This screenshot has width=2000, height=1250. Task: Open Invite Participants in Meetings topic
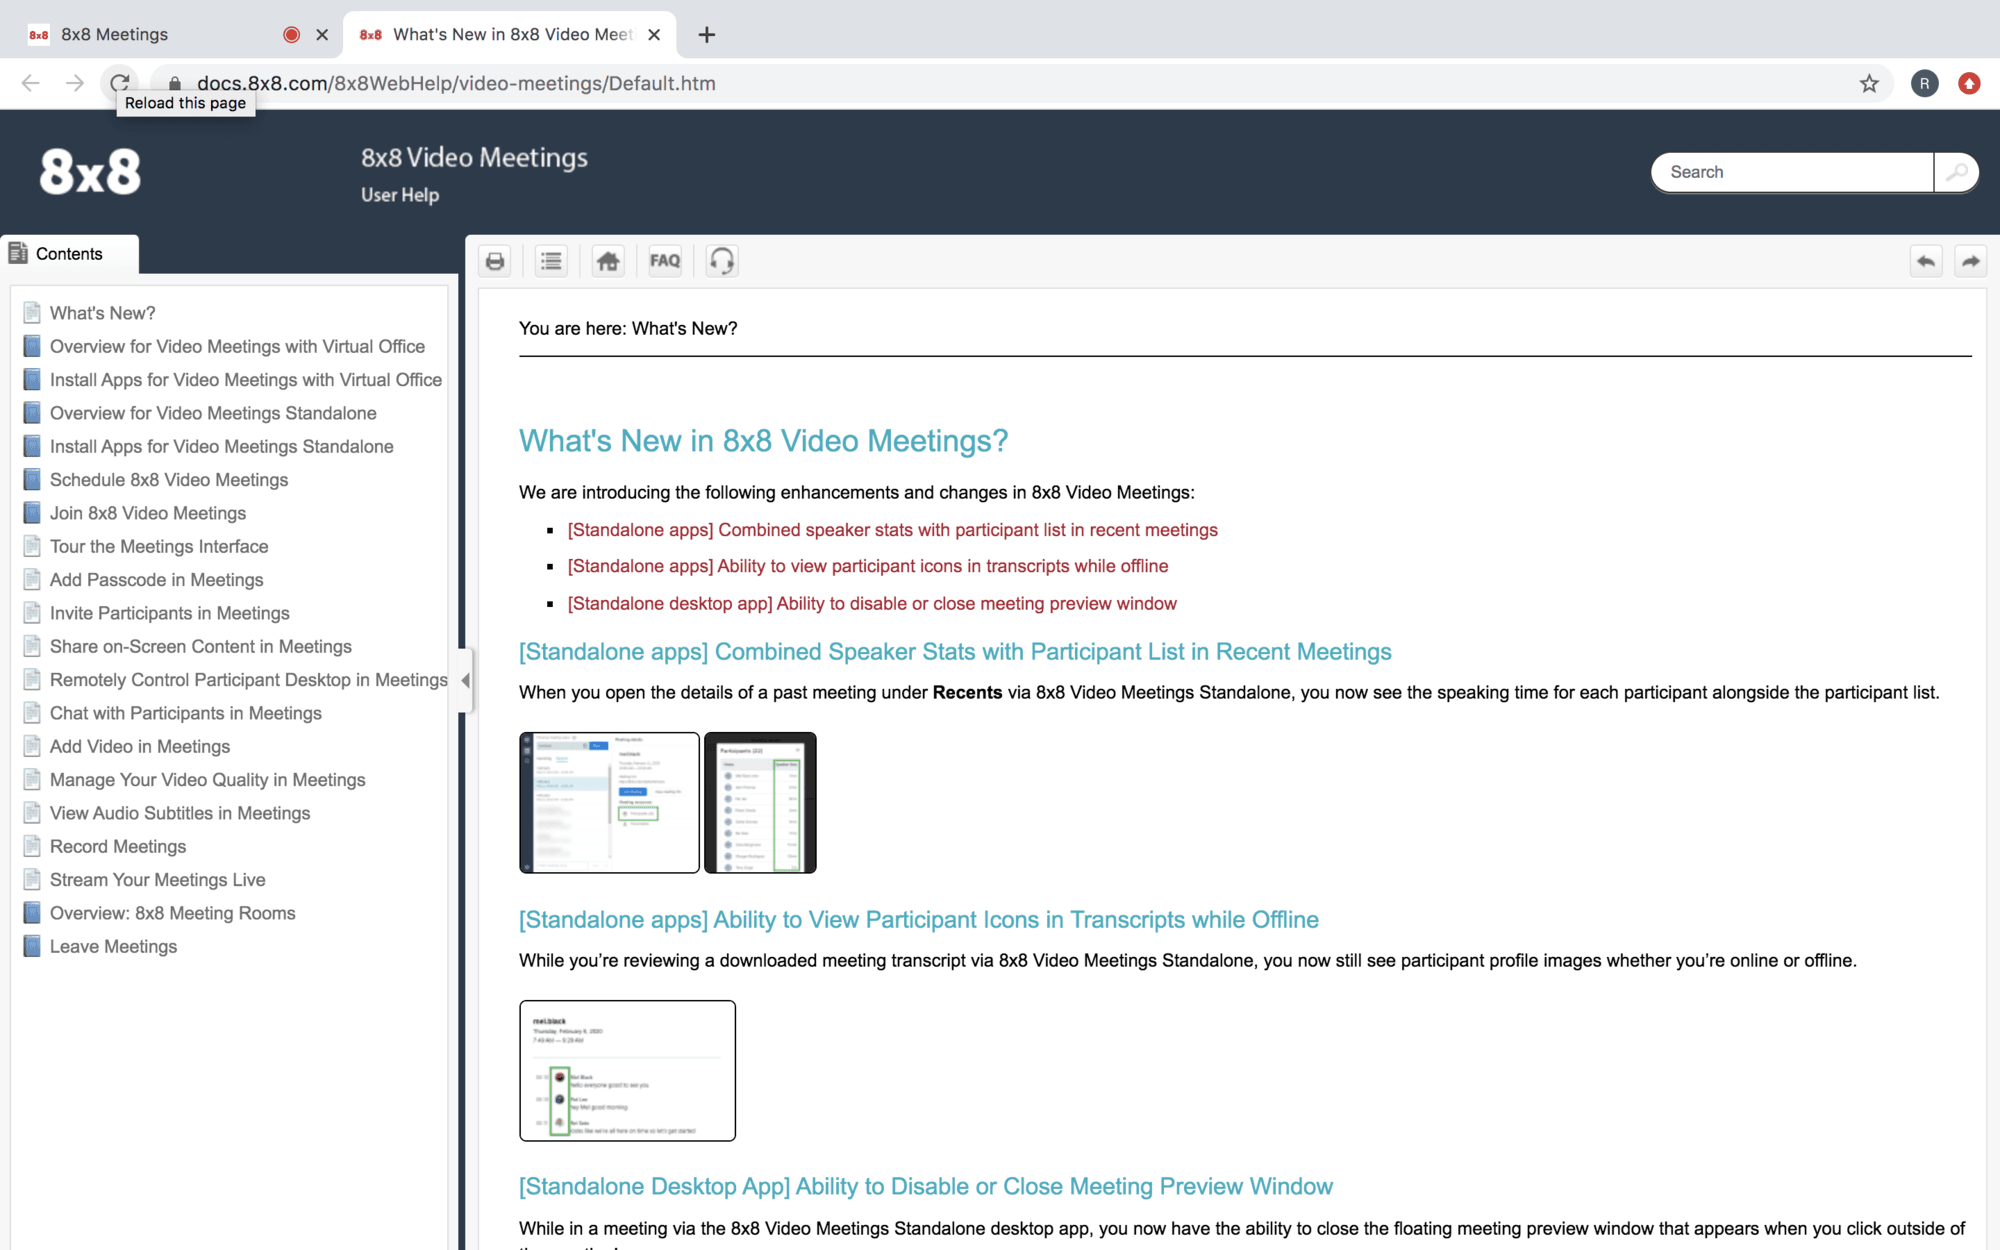pyautogui.click(x=169, y=613)
